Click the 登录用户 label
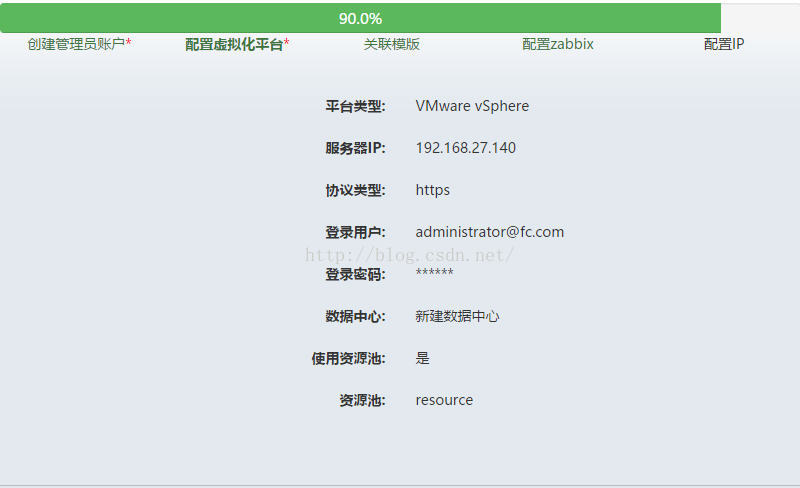800x488 pixels. click(x=356, y=232)
